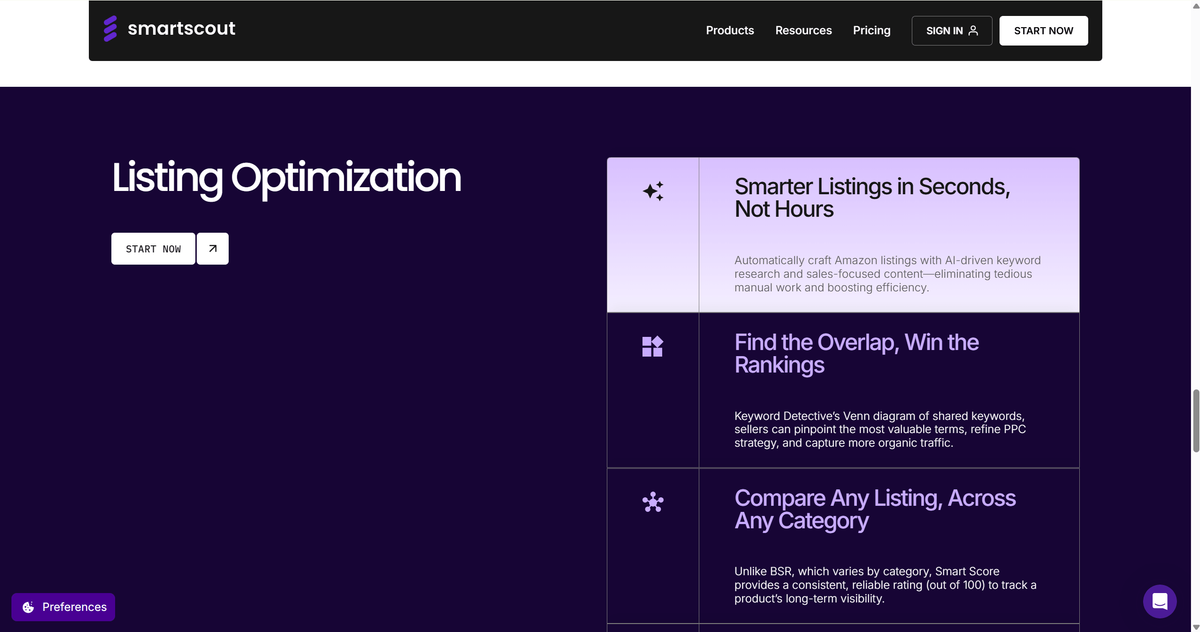Open the chat widget bubble

tap(1160, 601)
